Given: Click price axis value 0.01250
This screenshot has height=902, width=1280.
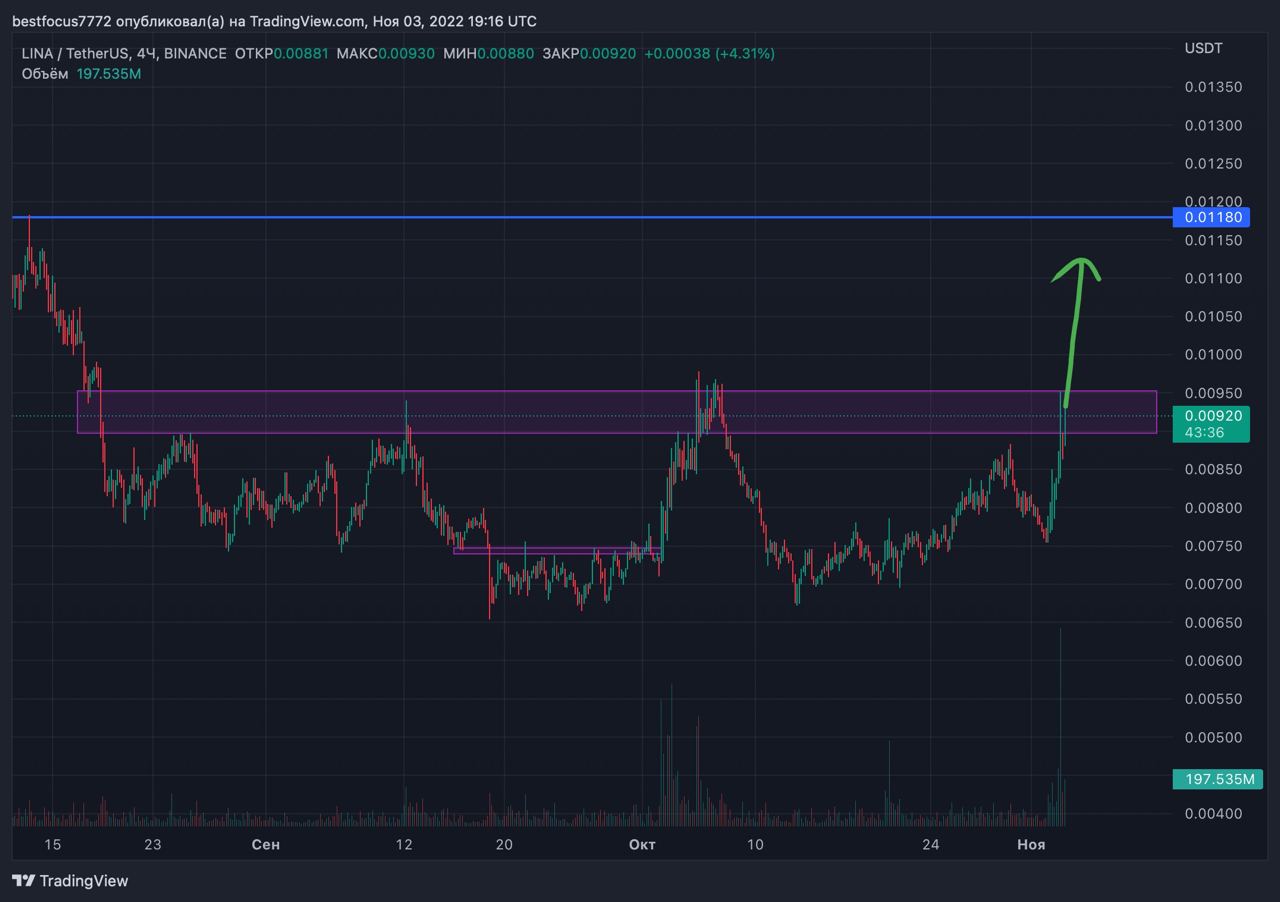Looking at the screenshot, I should 1213,163.
